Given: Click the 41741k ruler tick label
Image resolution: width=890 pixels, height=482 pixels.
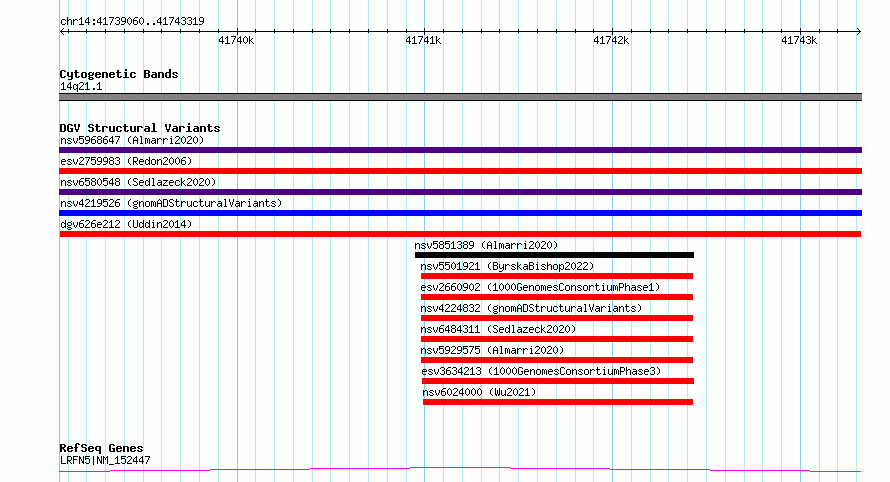Looking at the screenshot, I should [423, 40].
